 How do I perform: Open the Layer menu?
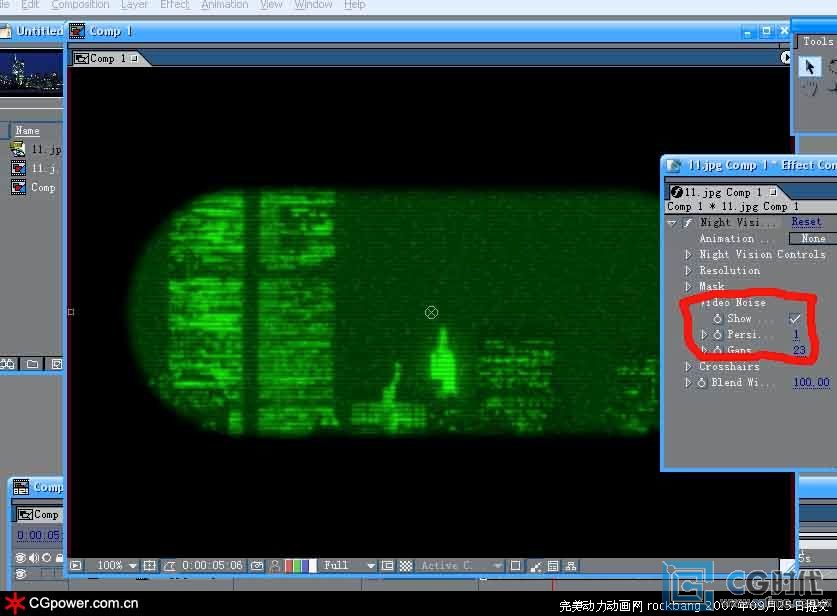pyautogui.click(x=135, y=5)
